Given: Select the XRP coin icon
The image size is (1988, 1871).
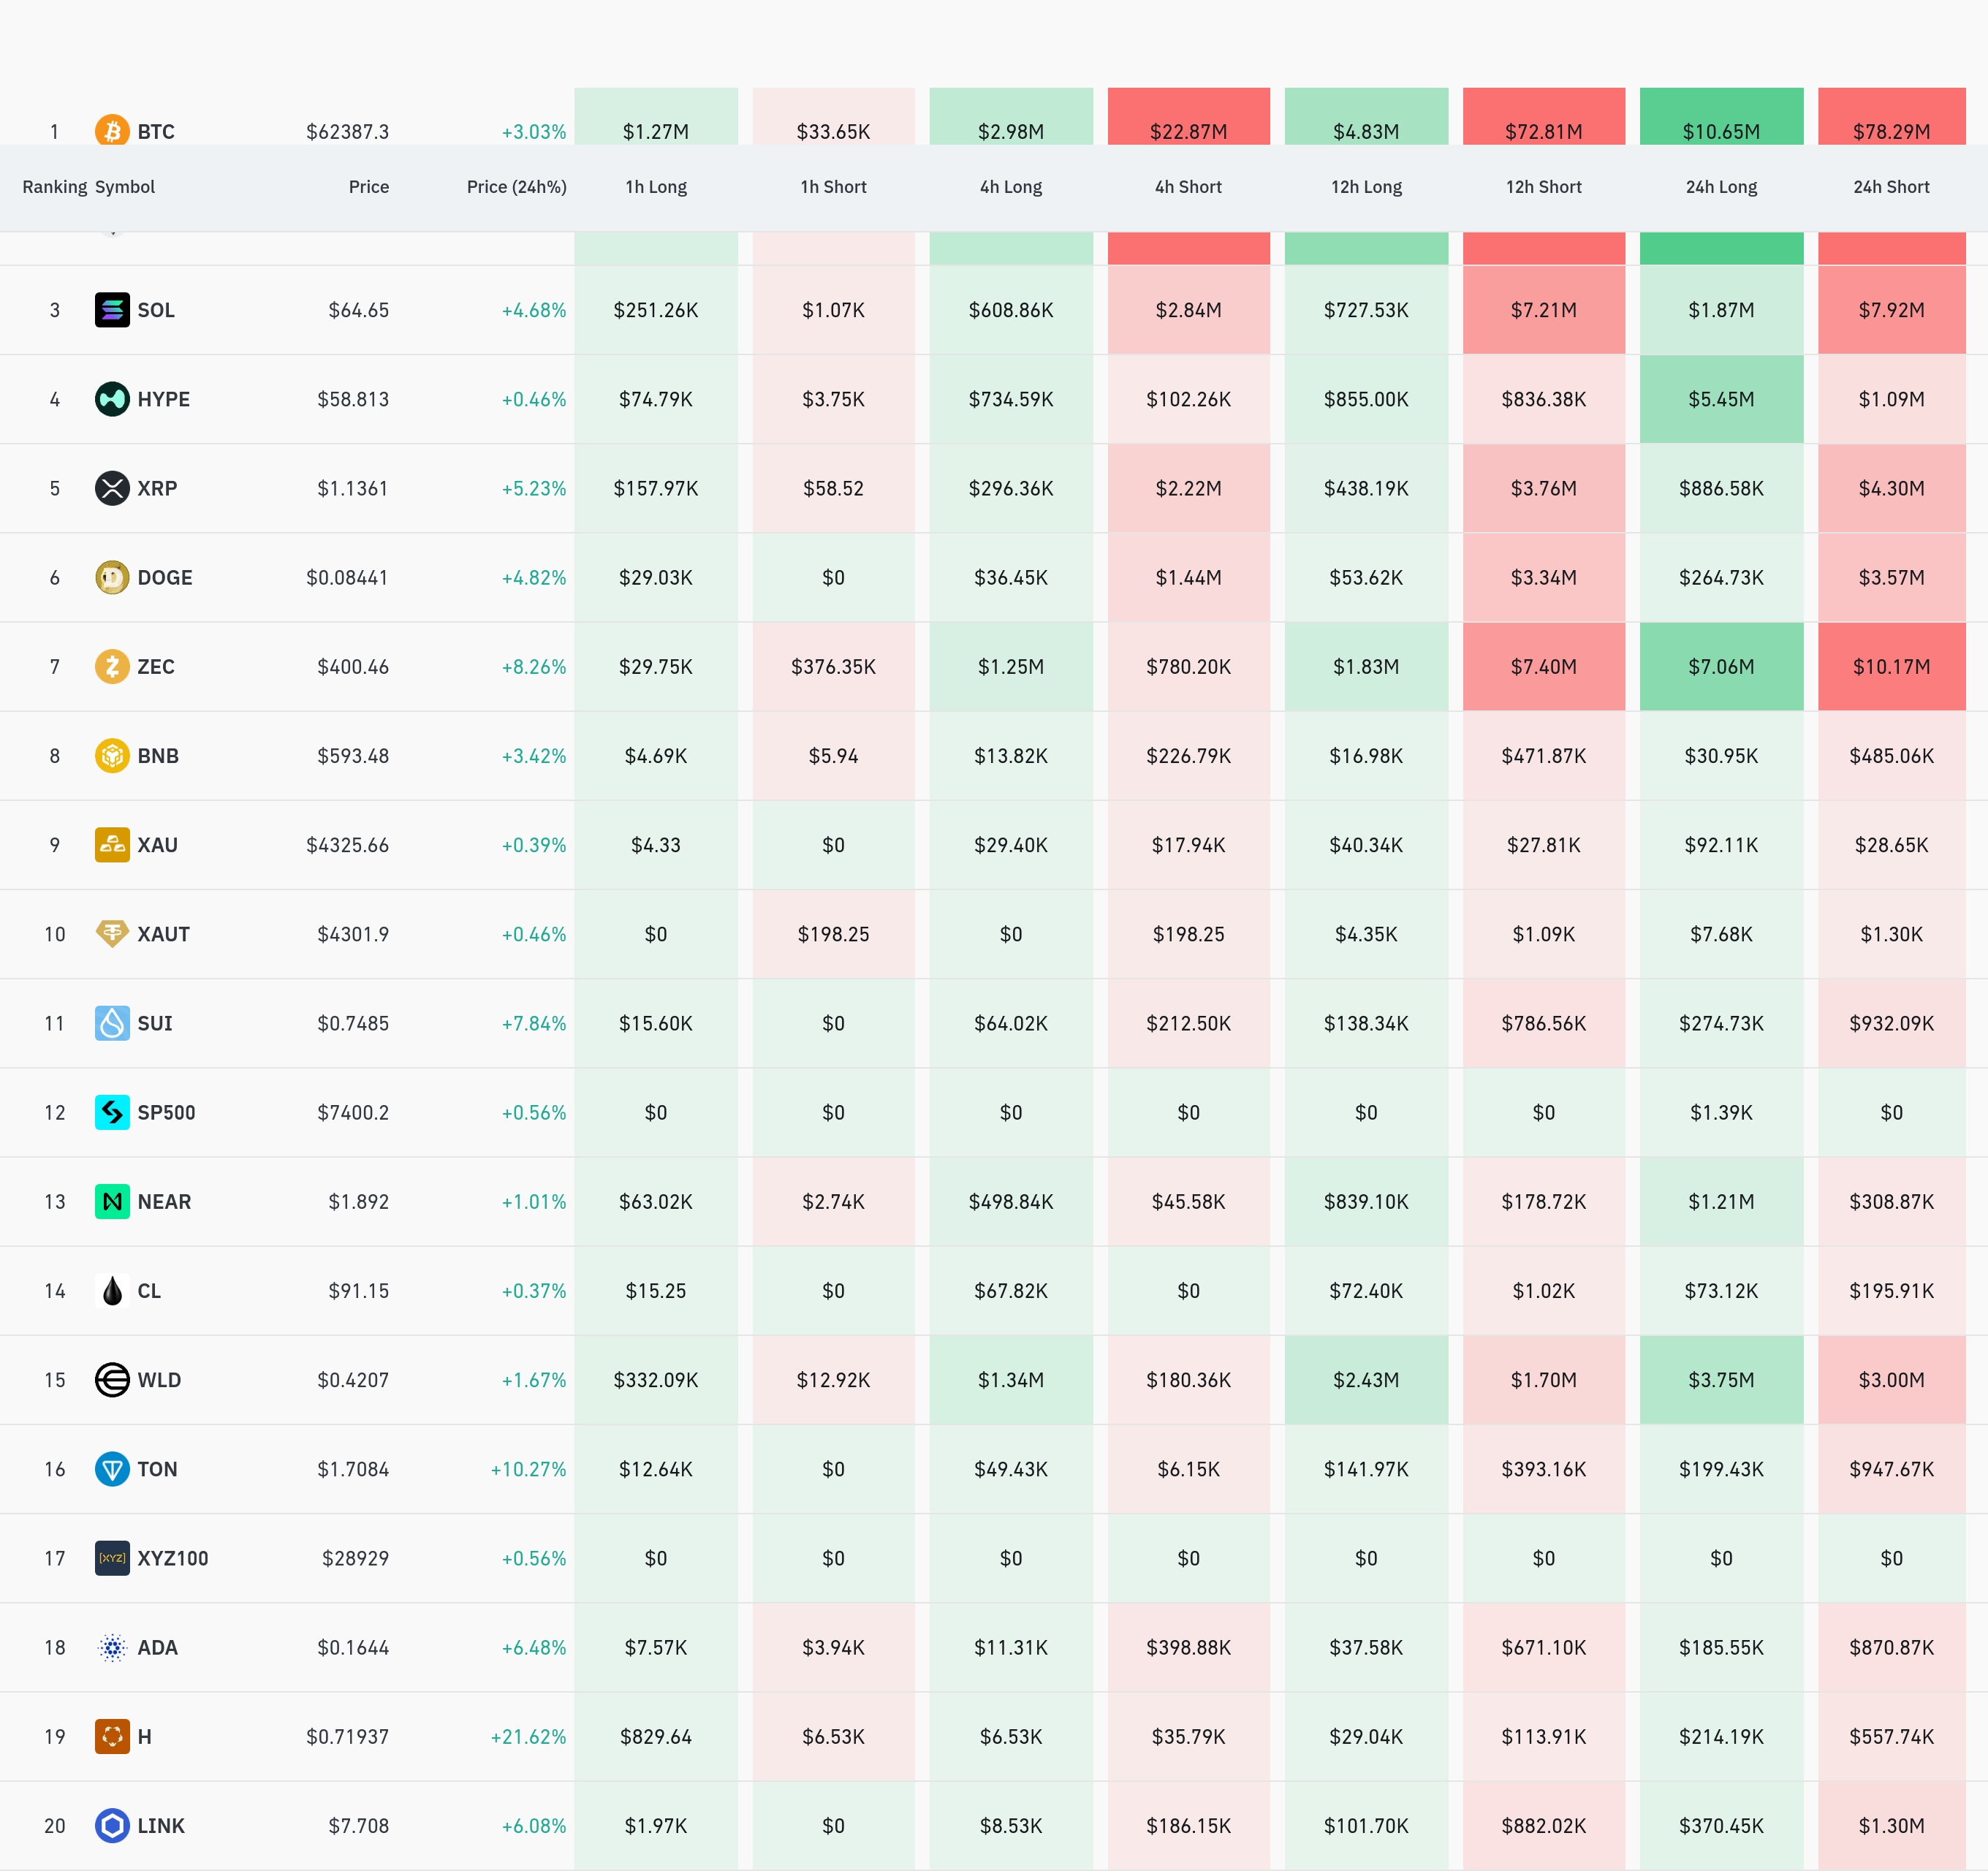Looking at the screenshot, I should point(112,488).
